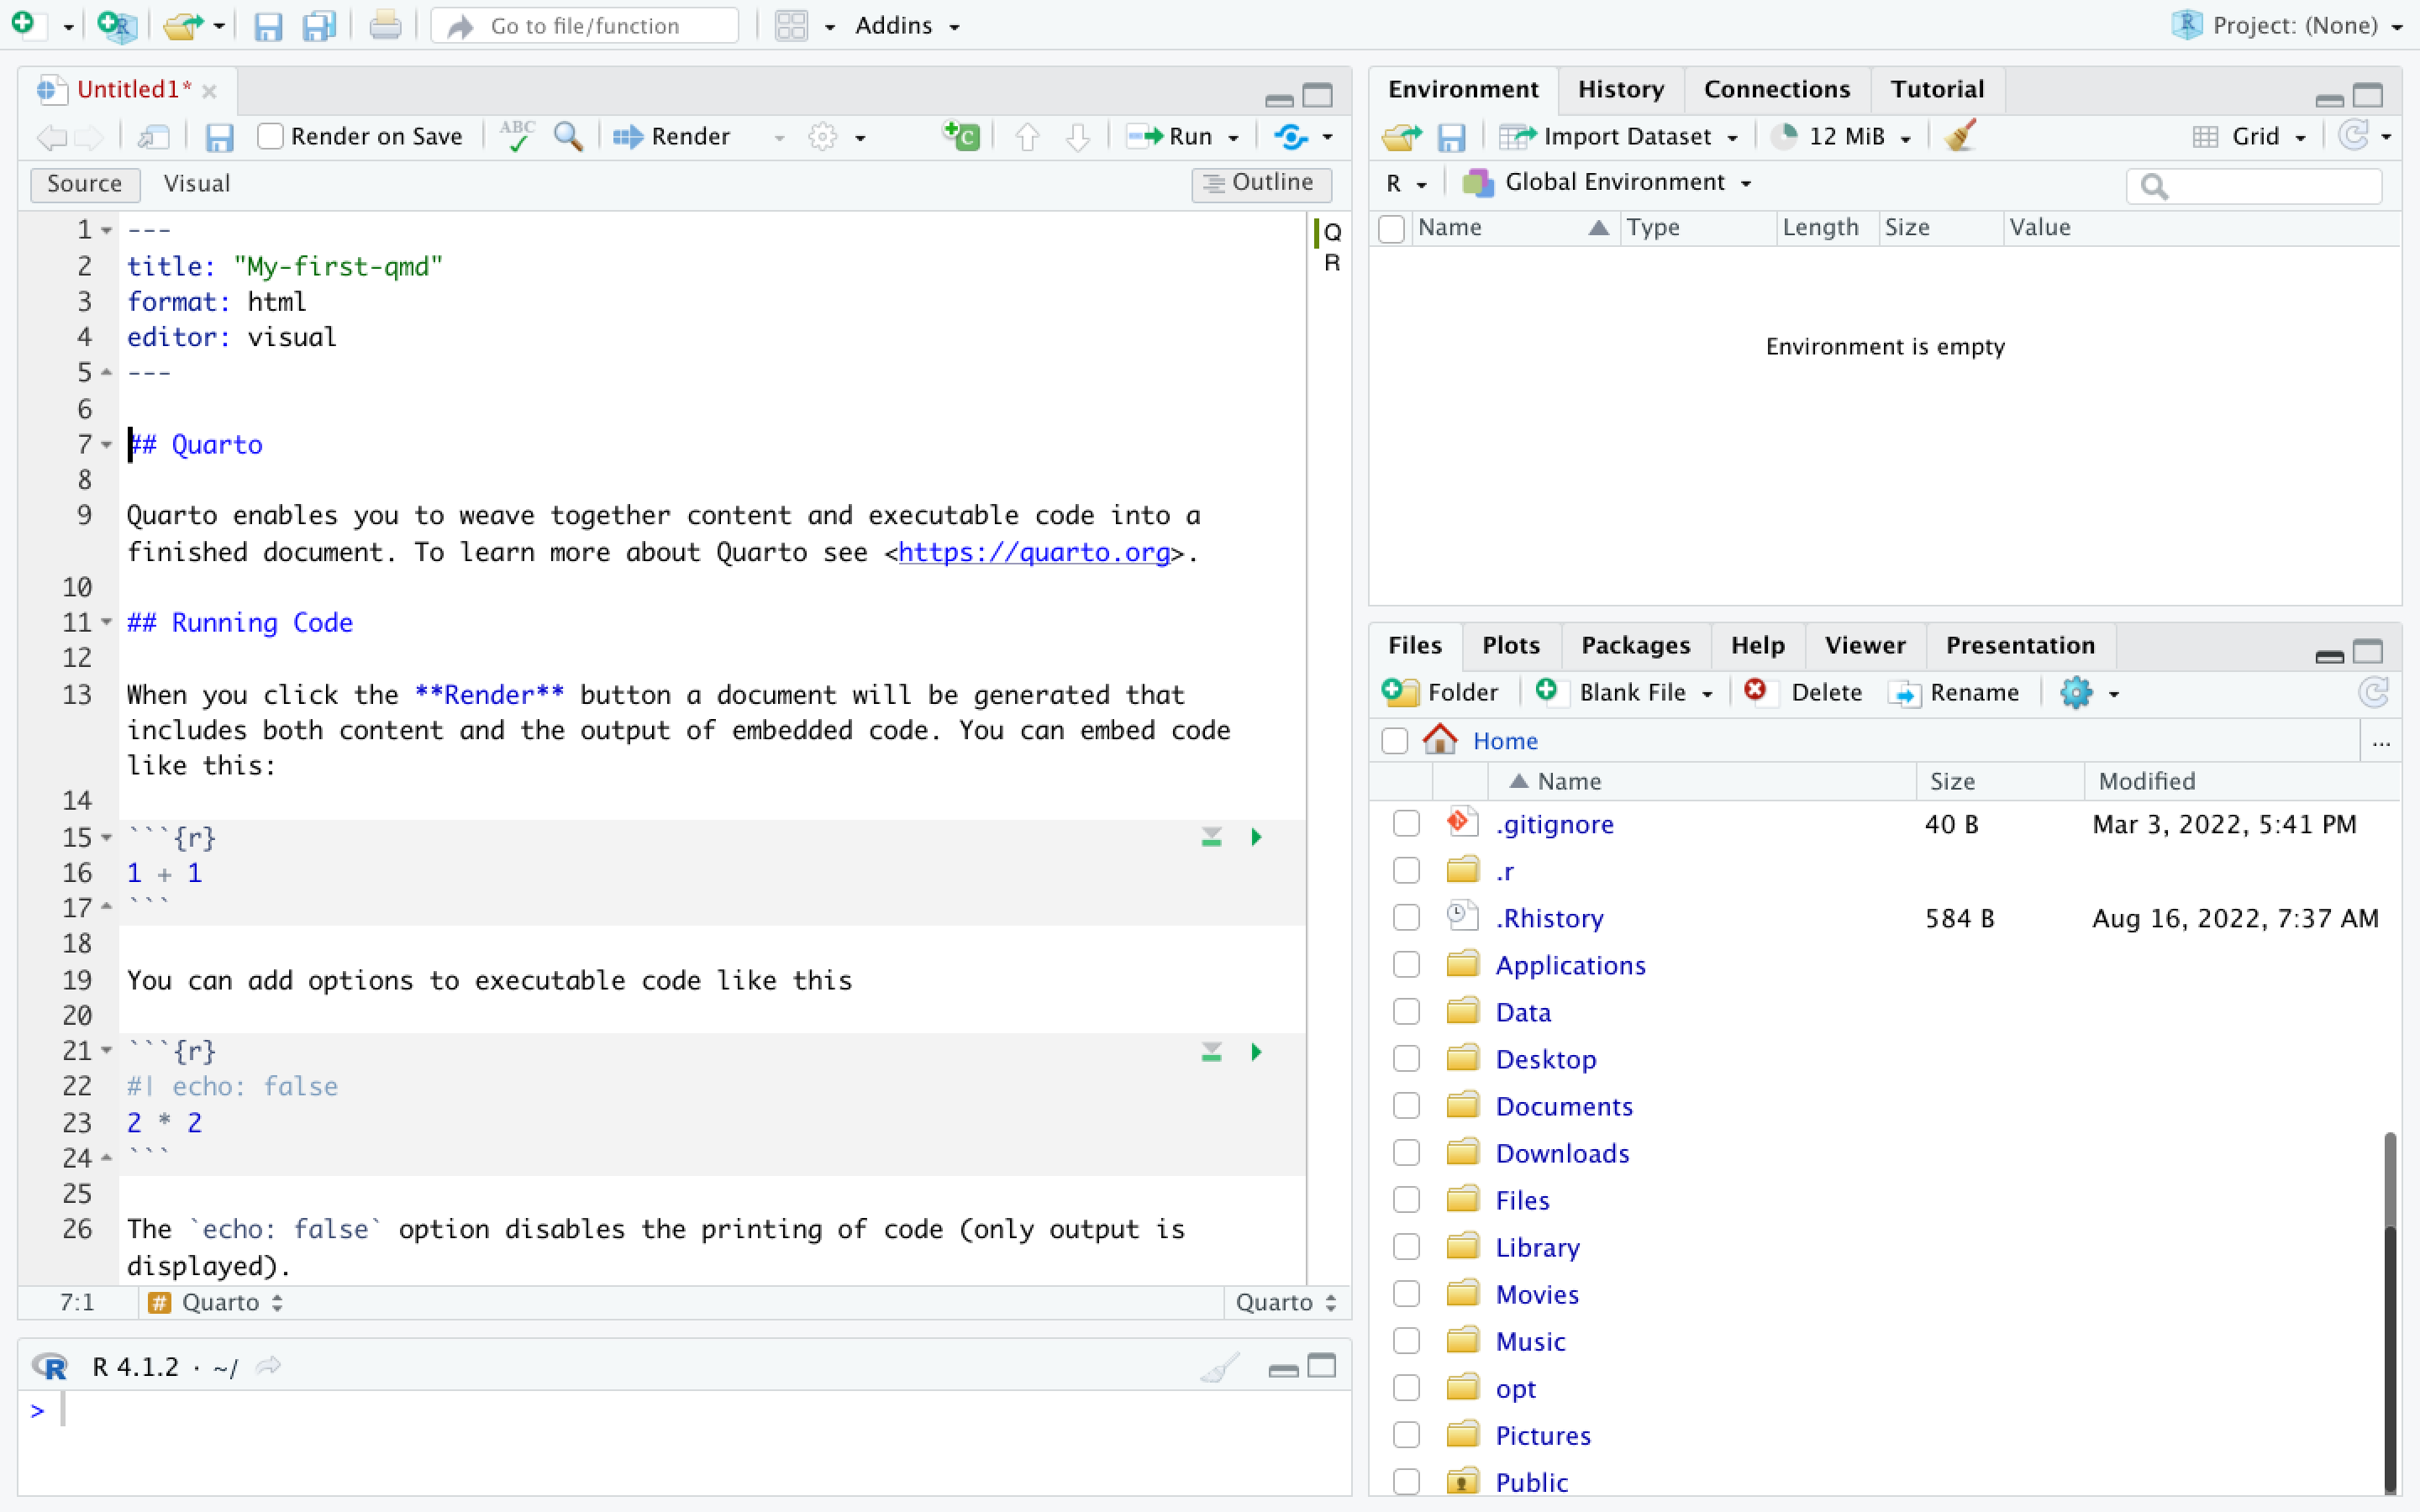Click the Home directory icon
This screenshot has height=1512, width=2420.
click(x=1440, y=740)
